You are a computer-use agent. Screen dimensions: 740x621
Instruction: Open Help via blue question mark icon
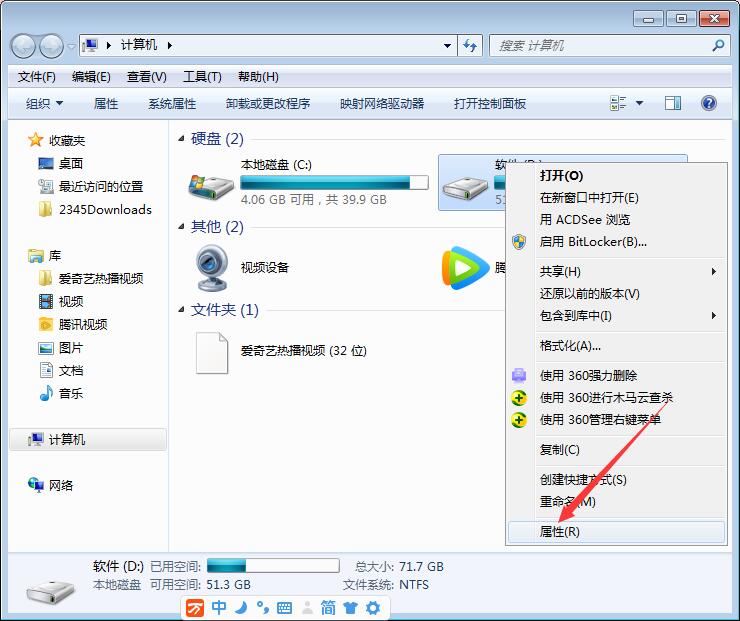(x=708, y=103)
